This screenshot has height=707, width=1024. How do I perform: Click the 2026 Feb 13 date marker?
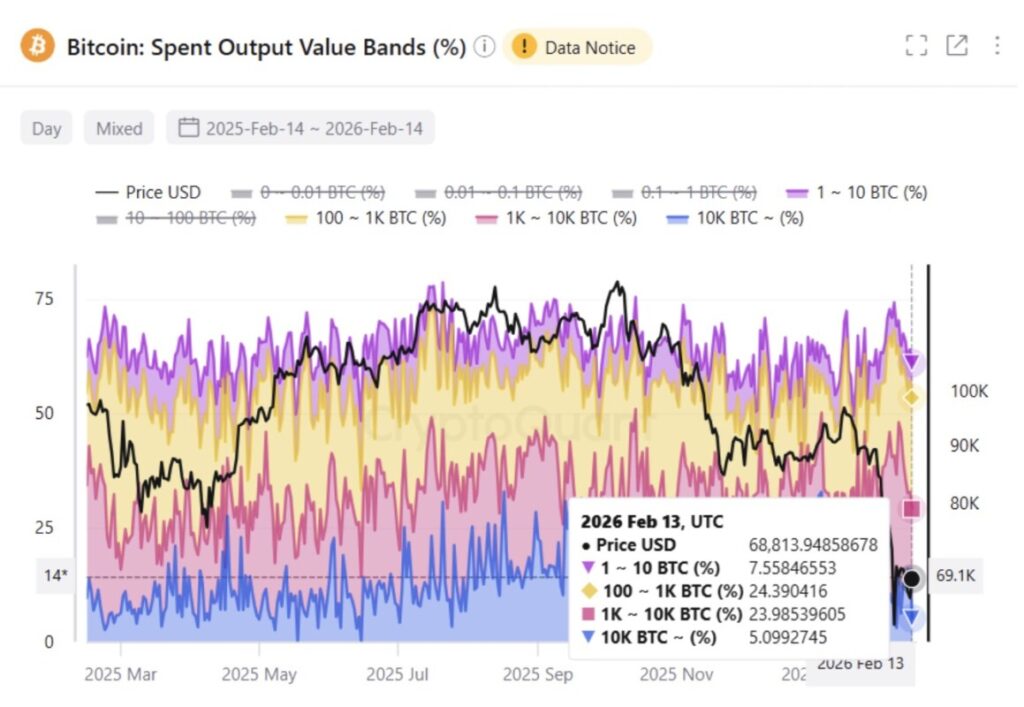[860, 664]
